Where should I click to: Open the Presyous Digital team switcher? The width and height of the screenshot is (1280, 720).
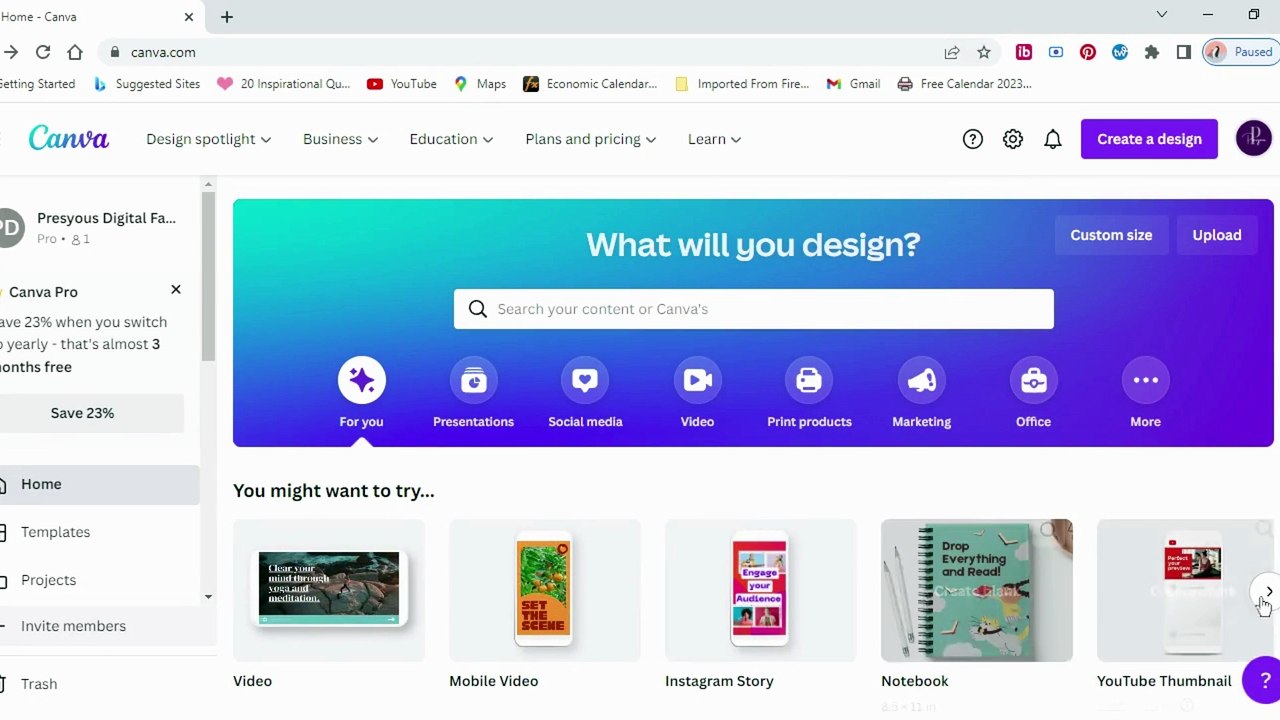[x=92, y=227]
